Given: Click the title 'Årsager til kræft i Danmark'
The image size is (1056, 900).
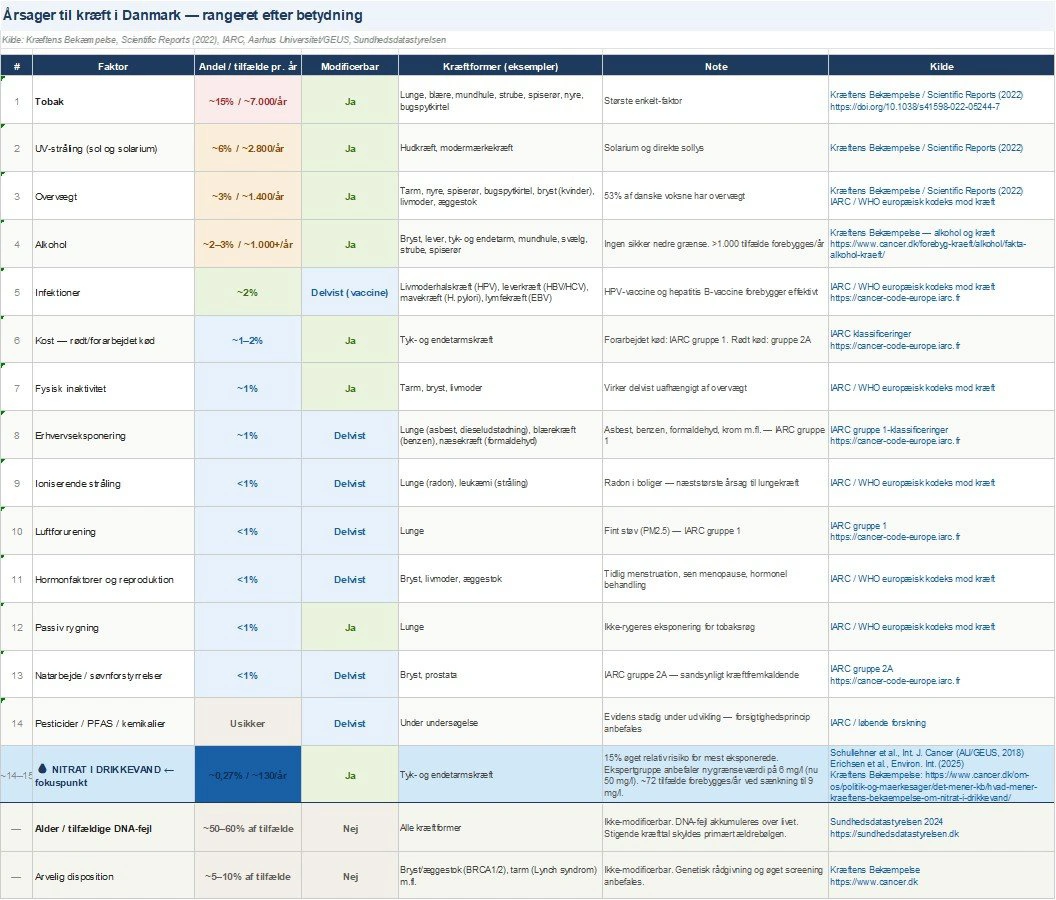Looking at the screenshot, I should (183, 17).
